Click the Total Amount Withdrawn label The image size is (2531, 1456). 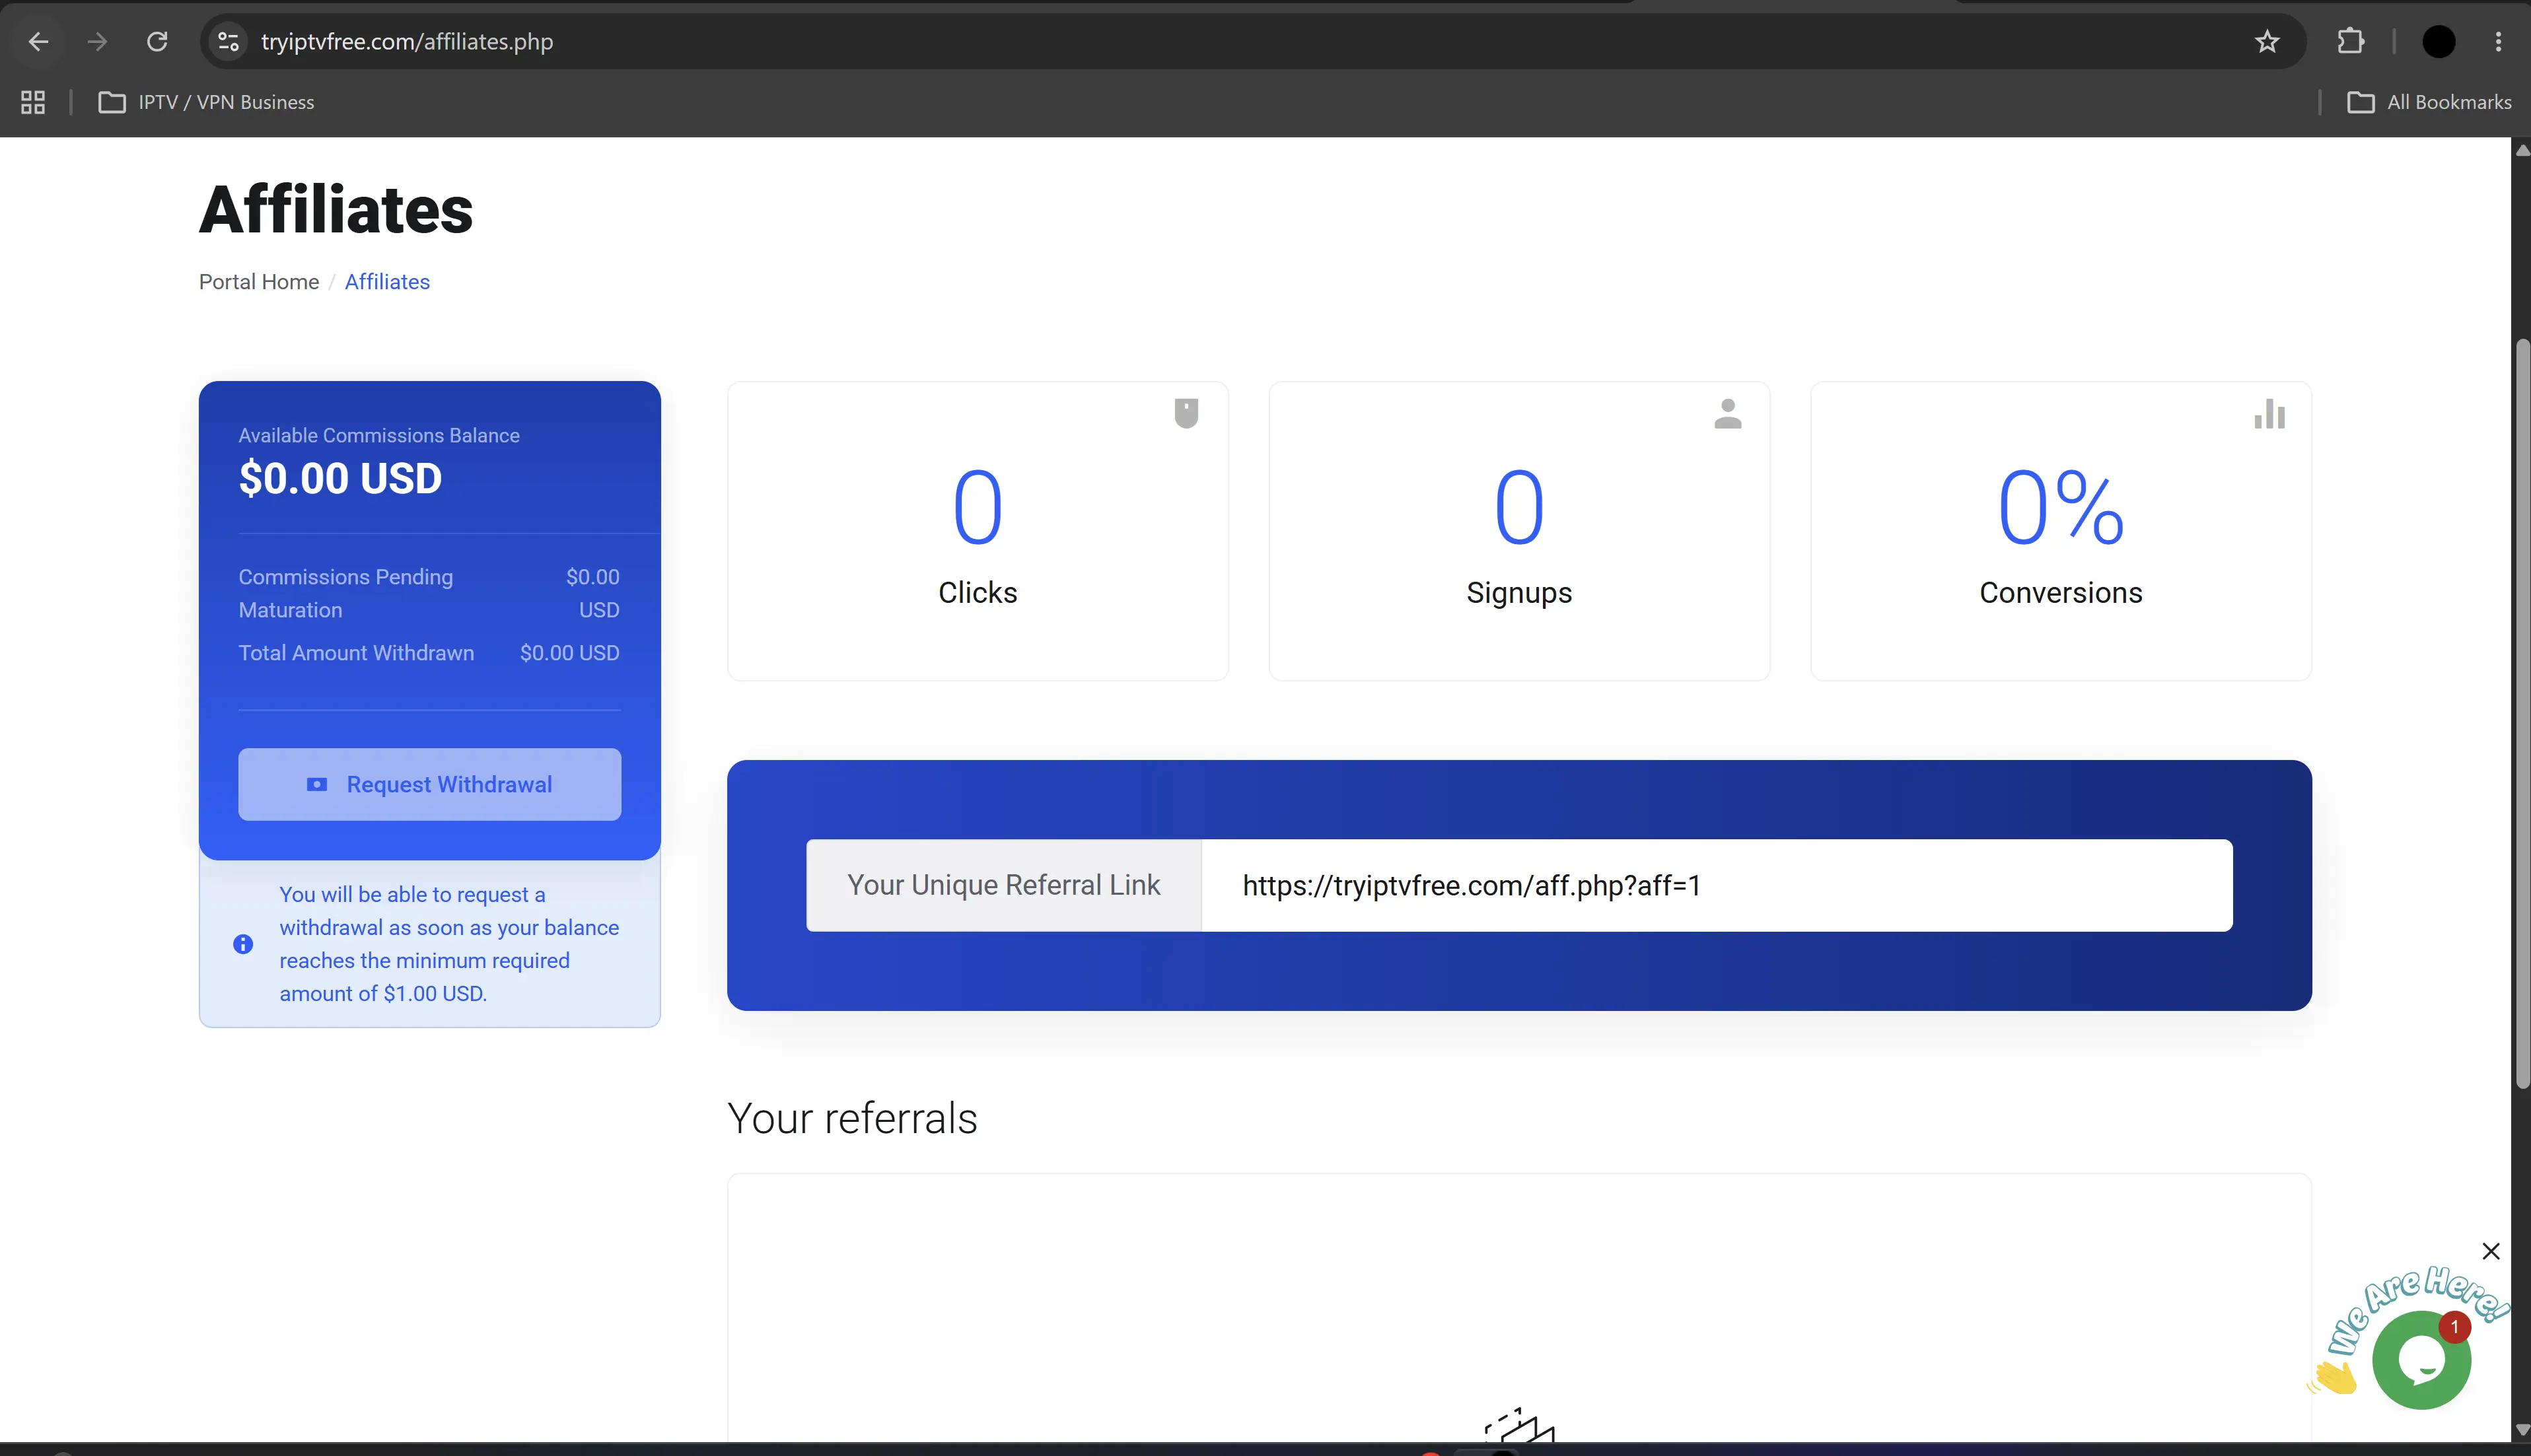356,653
